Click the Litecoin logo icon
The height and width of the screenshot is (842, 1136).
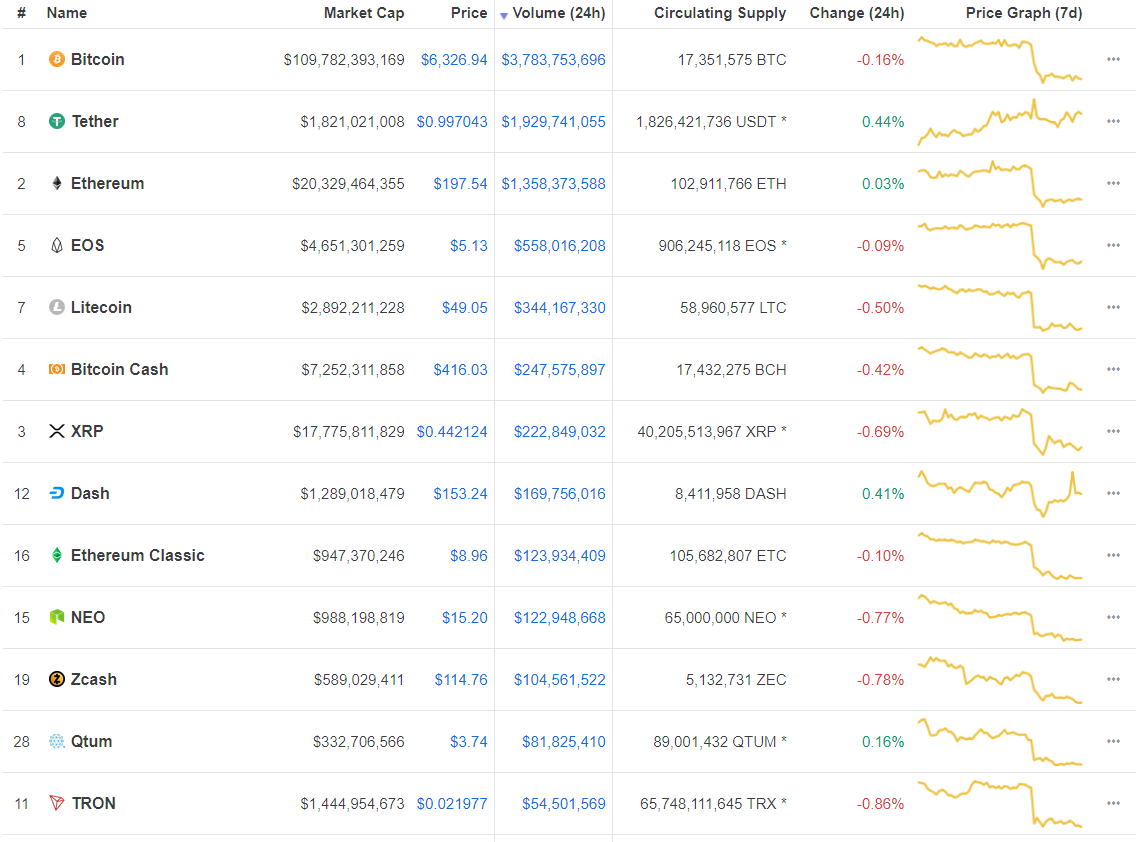57,308
